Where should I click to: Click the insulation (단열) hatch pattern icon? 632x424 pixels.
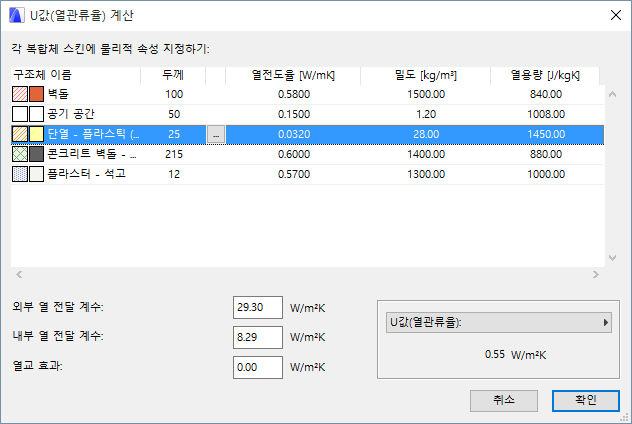pyautogui.click(x=20, y=133)
